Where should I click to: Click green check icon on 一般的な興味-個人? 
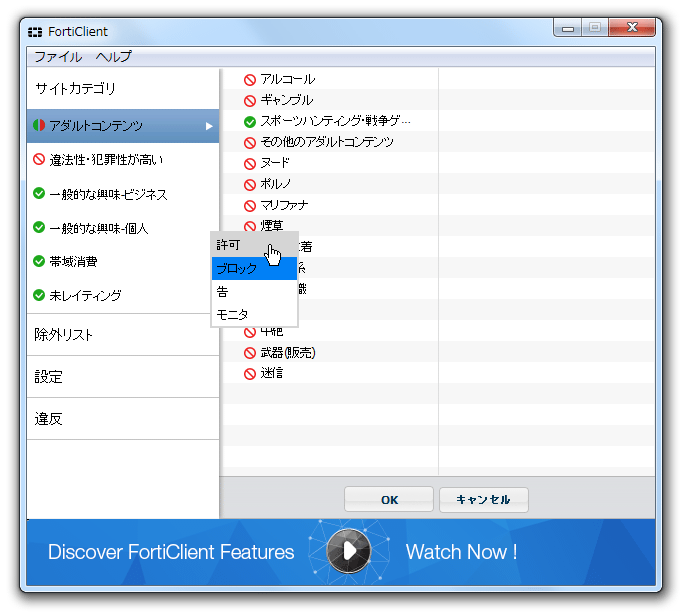(x=39, y=227)
